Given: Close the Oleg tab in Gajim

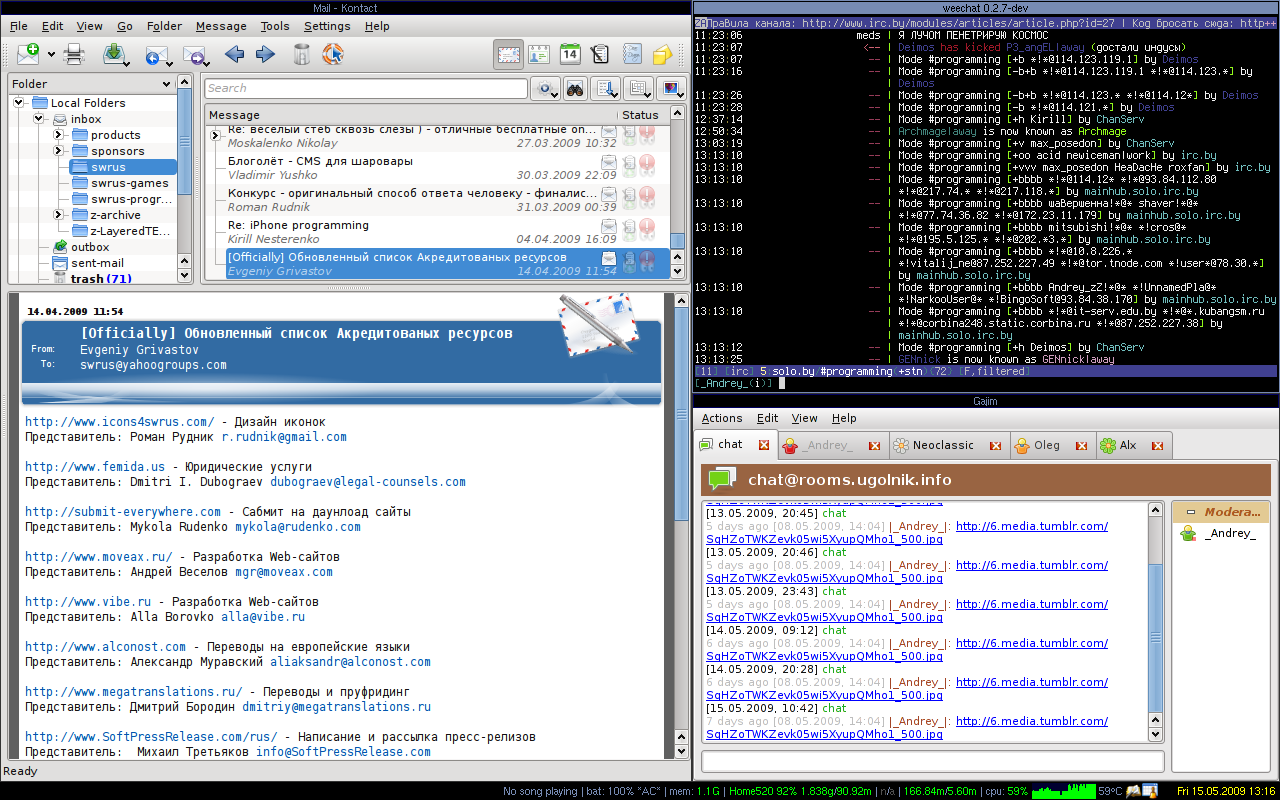Looking at the screenshot, I should click(x=1081, y=446).
